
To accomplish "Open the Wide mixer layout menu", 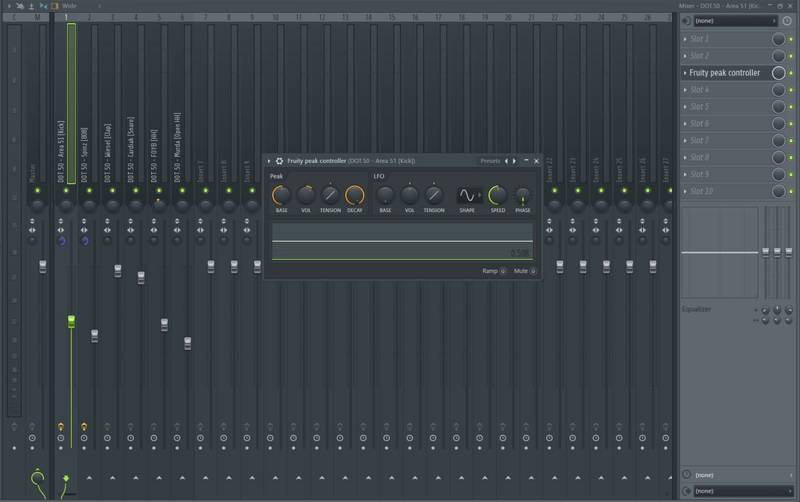I will (x=67, y=6).
